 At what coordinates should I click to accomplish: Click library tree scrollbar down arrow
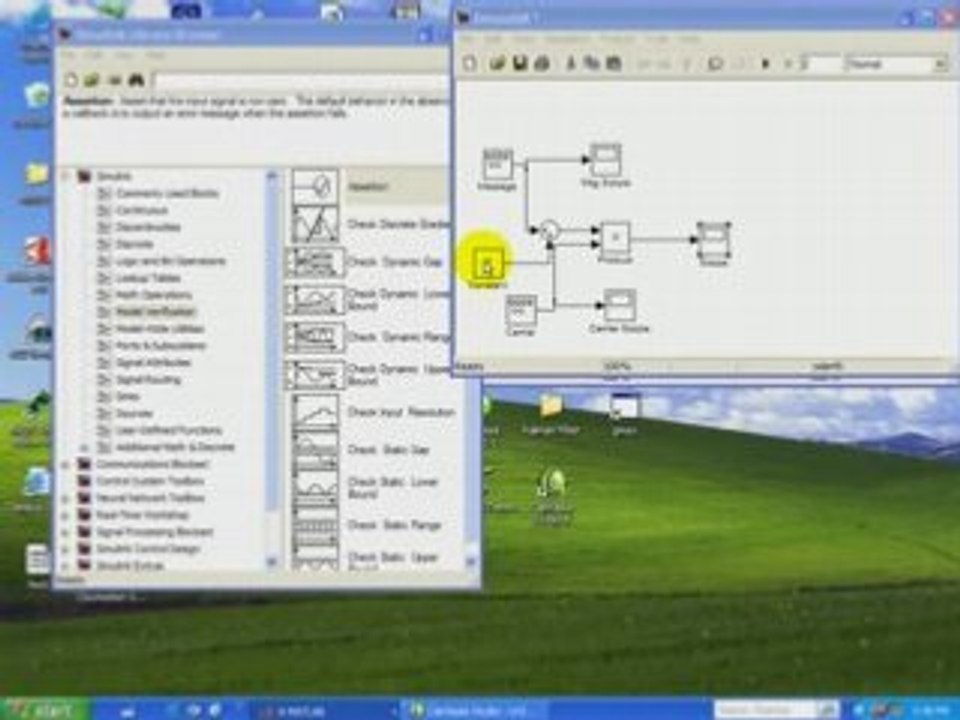click(x=272, y=561)
